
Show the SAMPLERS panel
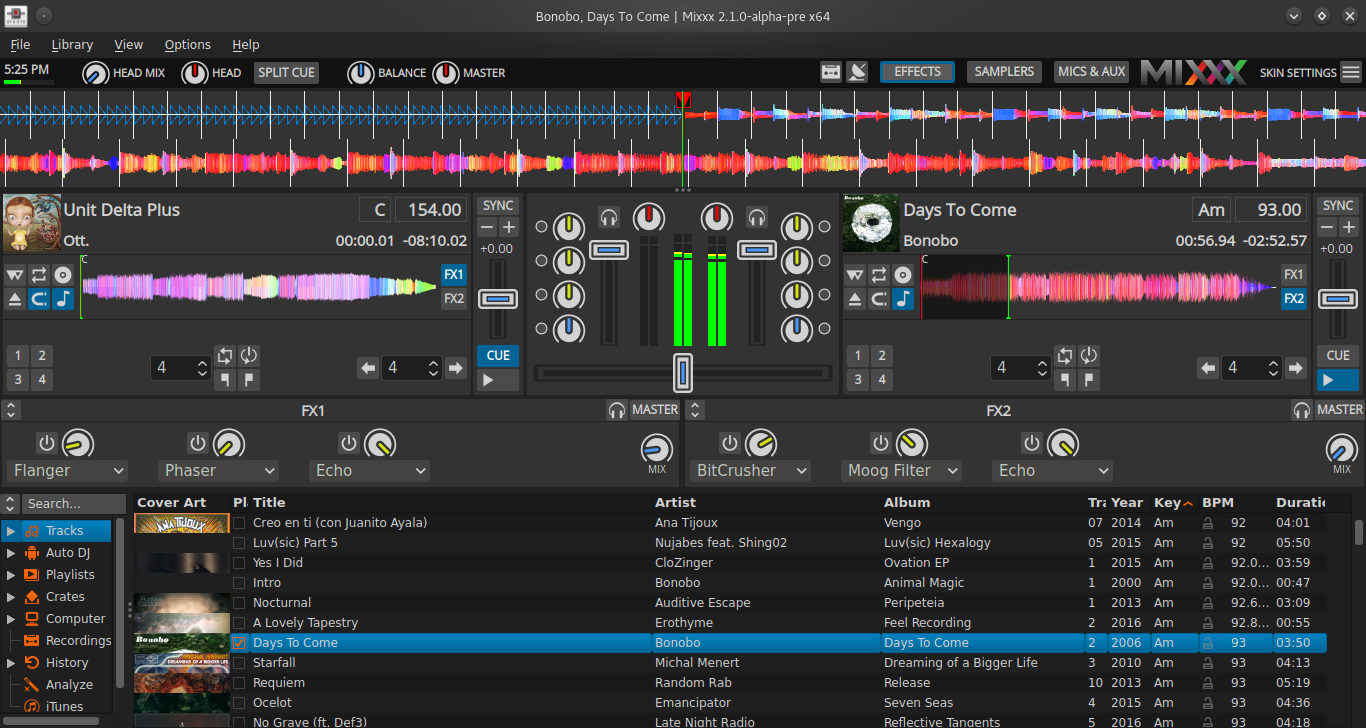point(1004,72)
